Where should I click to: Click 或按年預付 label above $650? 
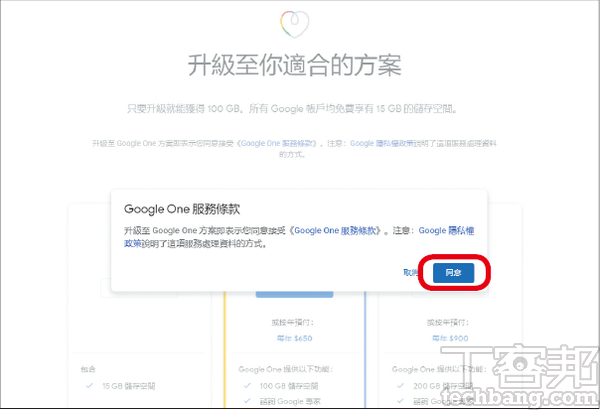tap(293, 323)
